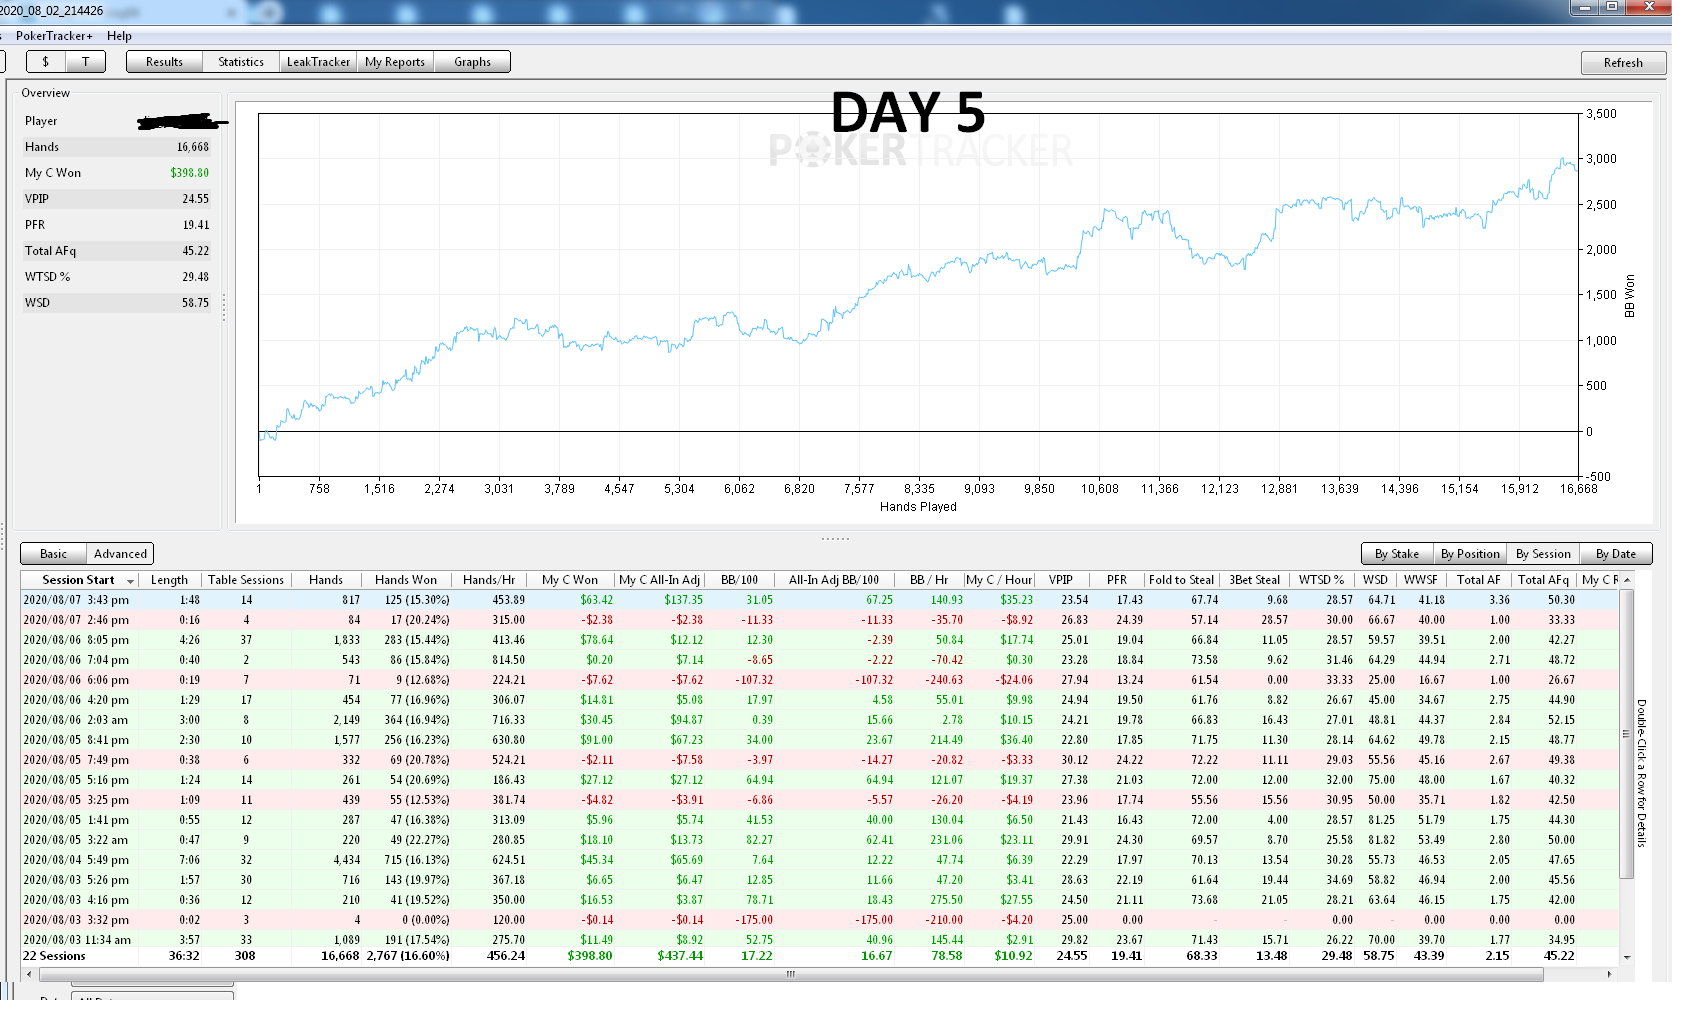Viewport: 1688px width, 1024px height.
Task: Click the table scroll down arrow
Action: 1627,957
